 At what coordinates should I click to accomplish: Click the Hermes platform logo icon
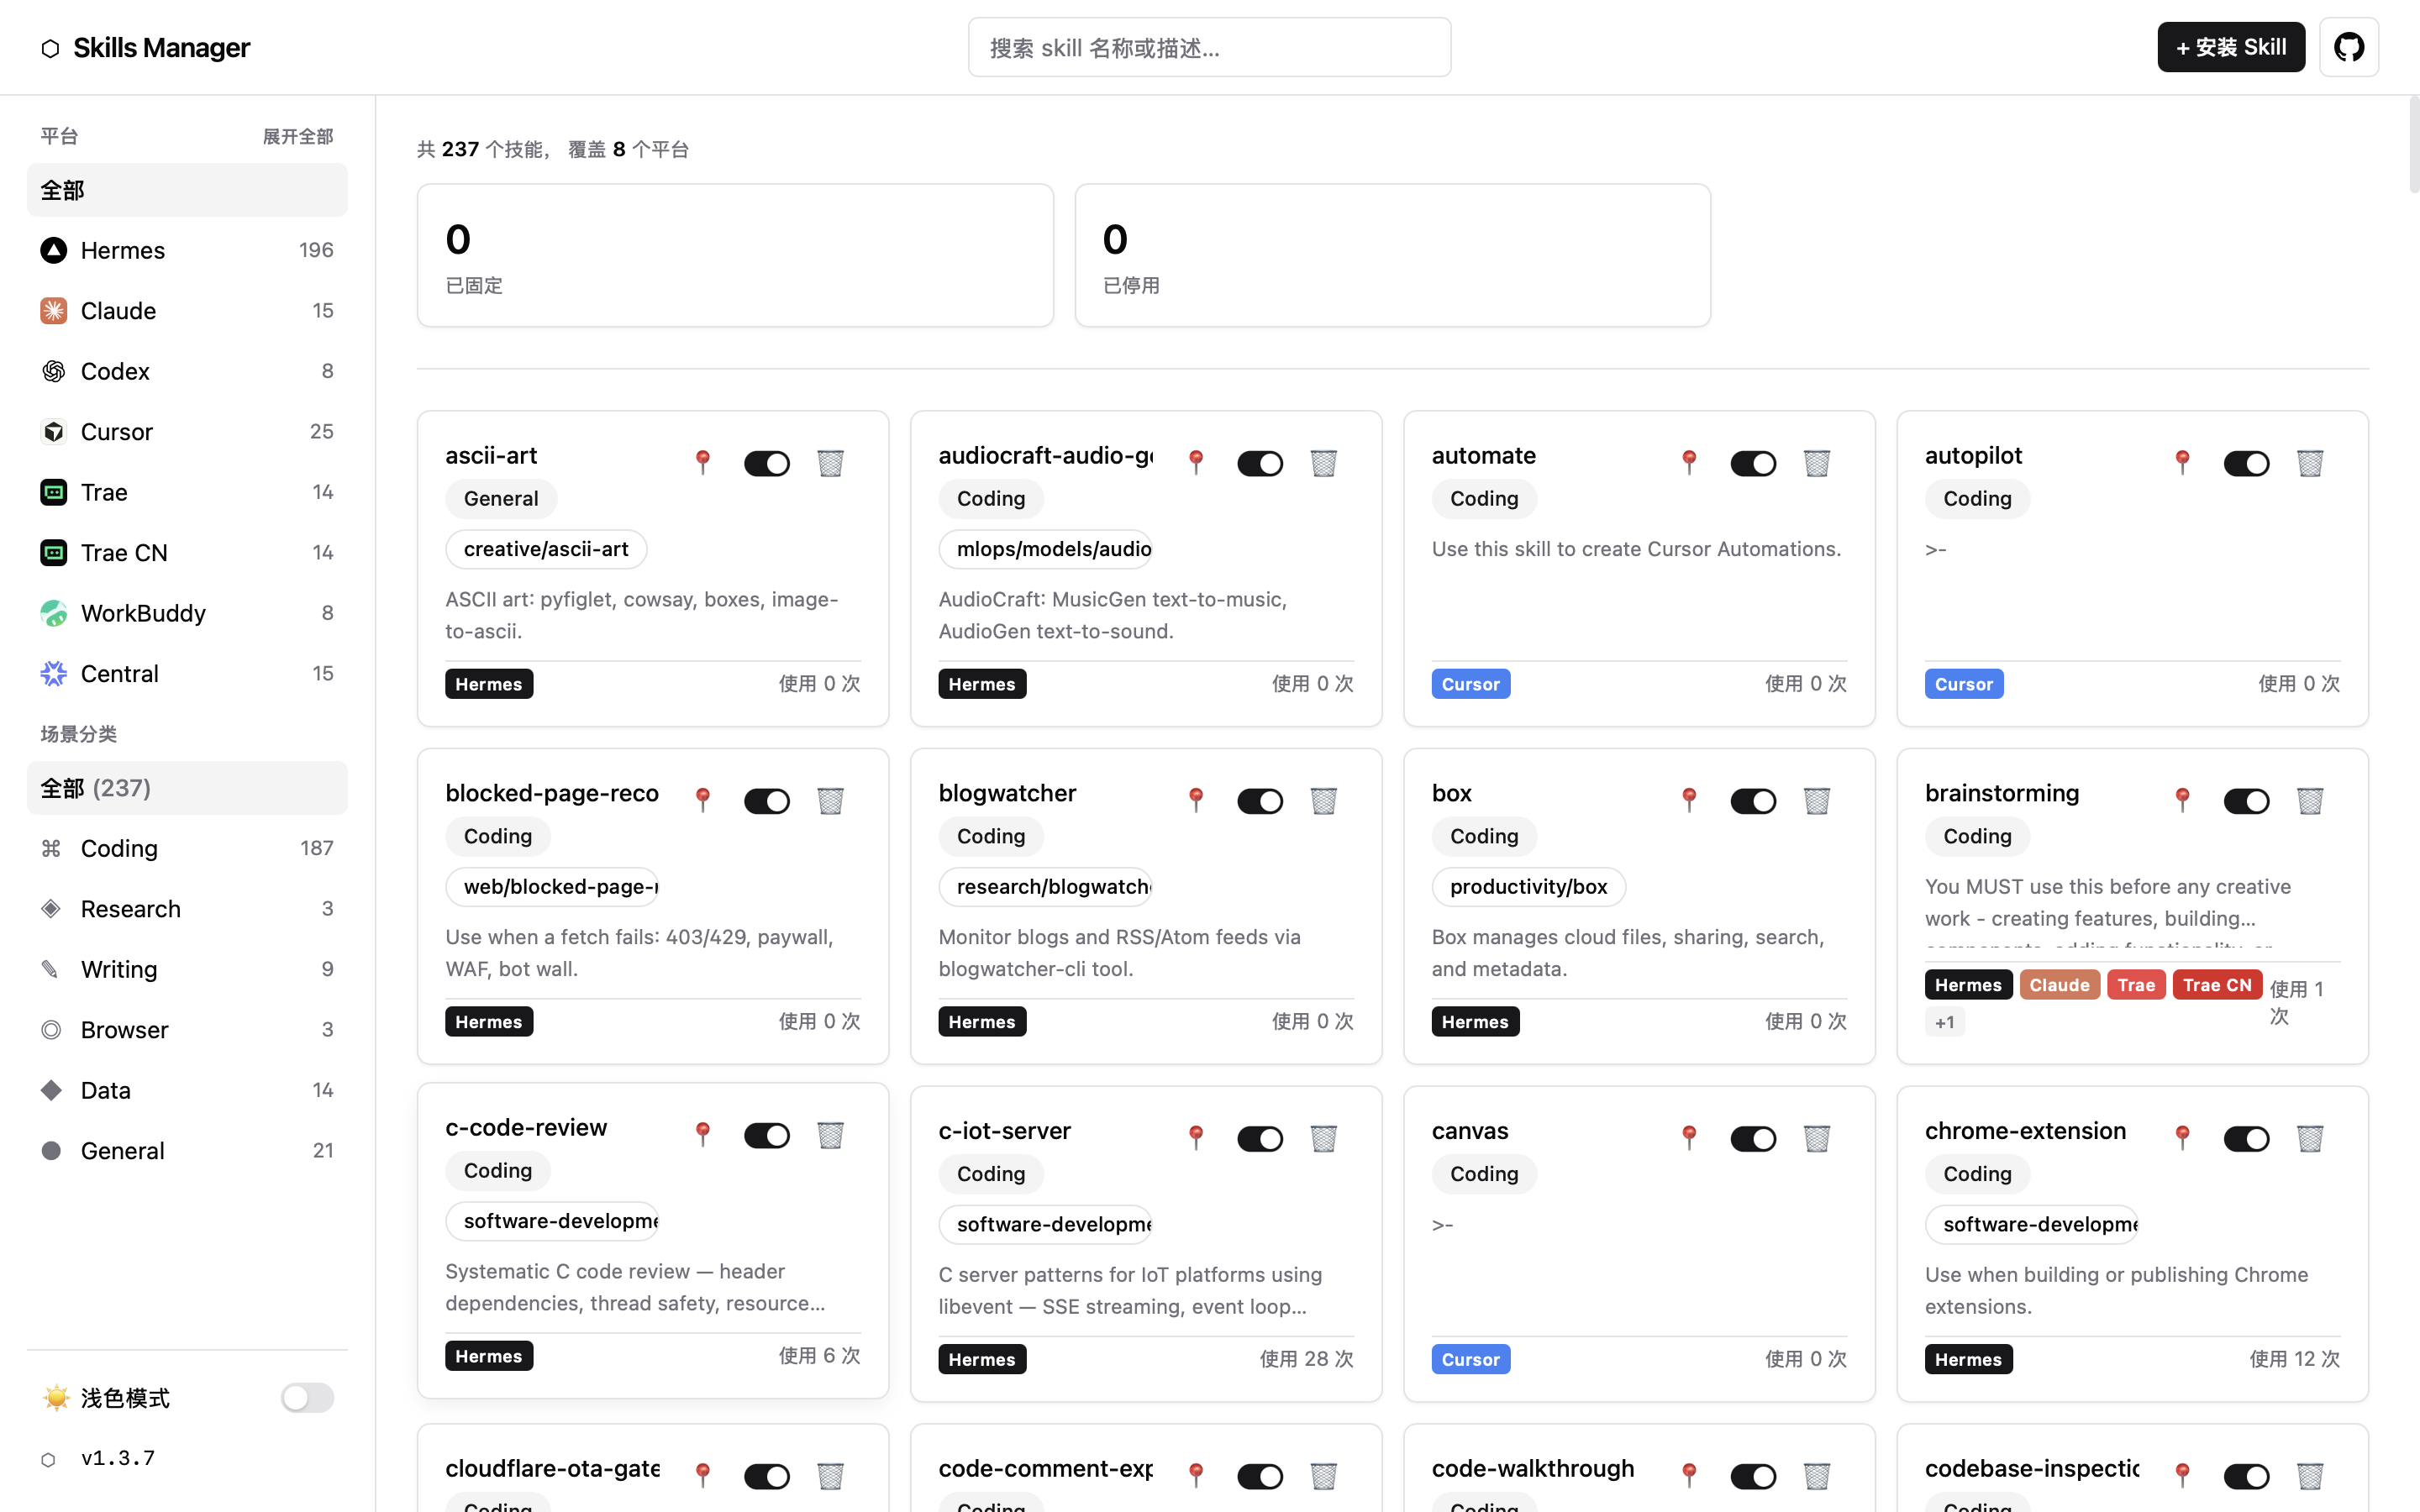53,250
